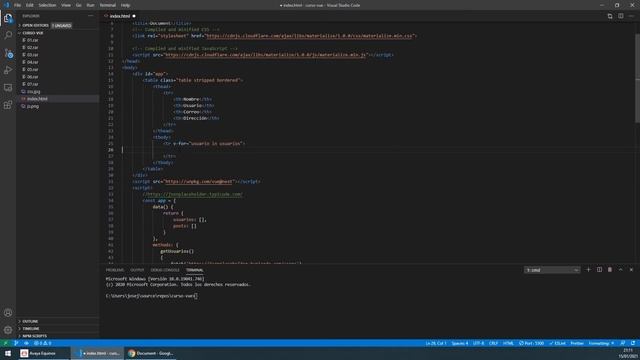Open the Accounts menu icon
Screen dimensions: 640x360
8,313
